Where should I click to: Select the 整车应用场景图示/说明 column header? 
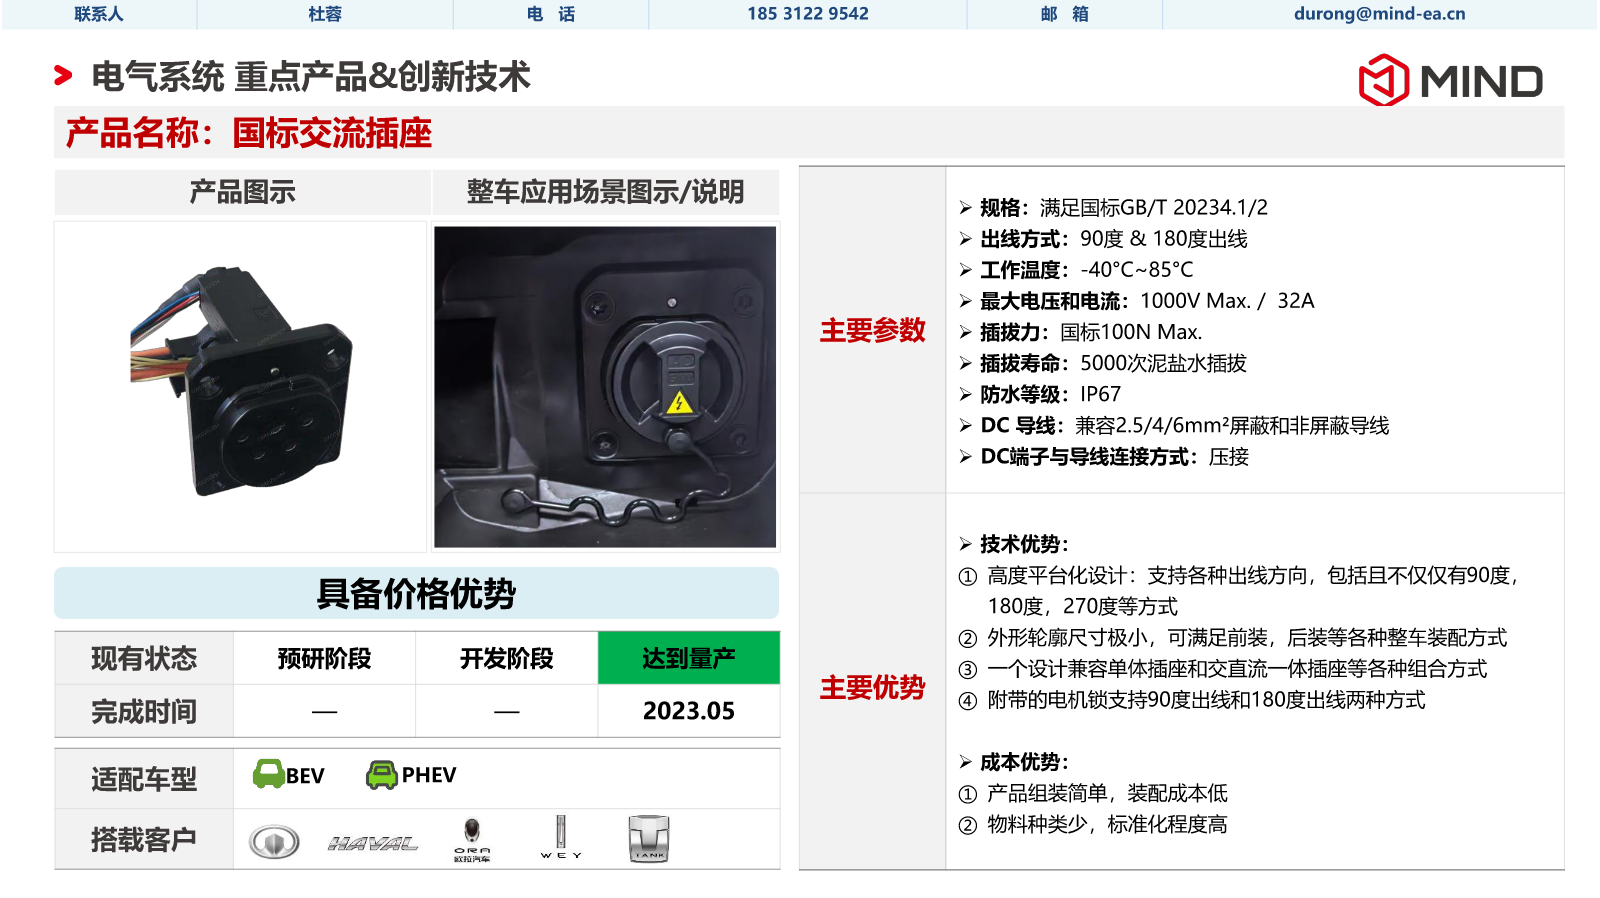coord(605,192)
